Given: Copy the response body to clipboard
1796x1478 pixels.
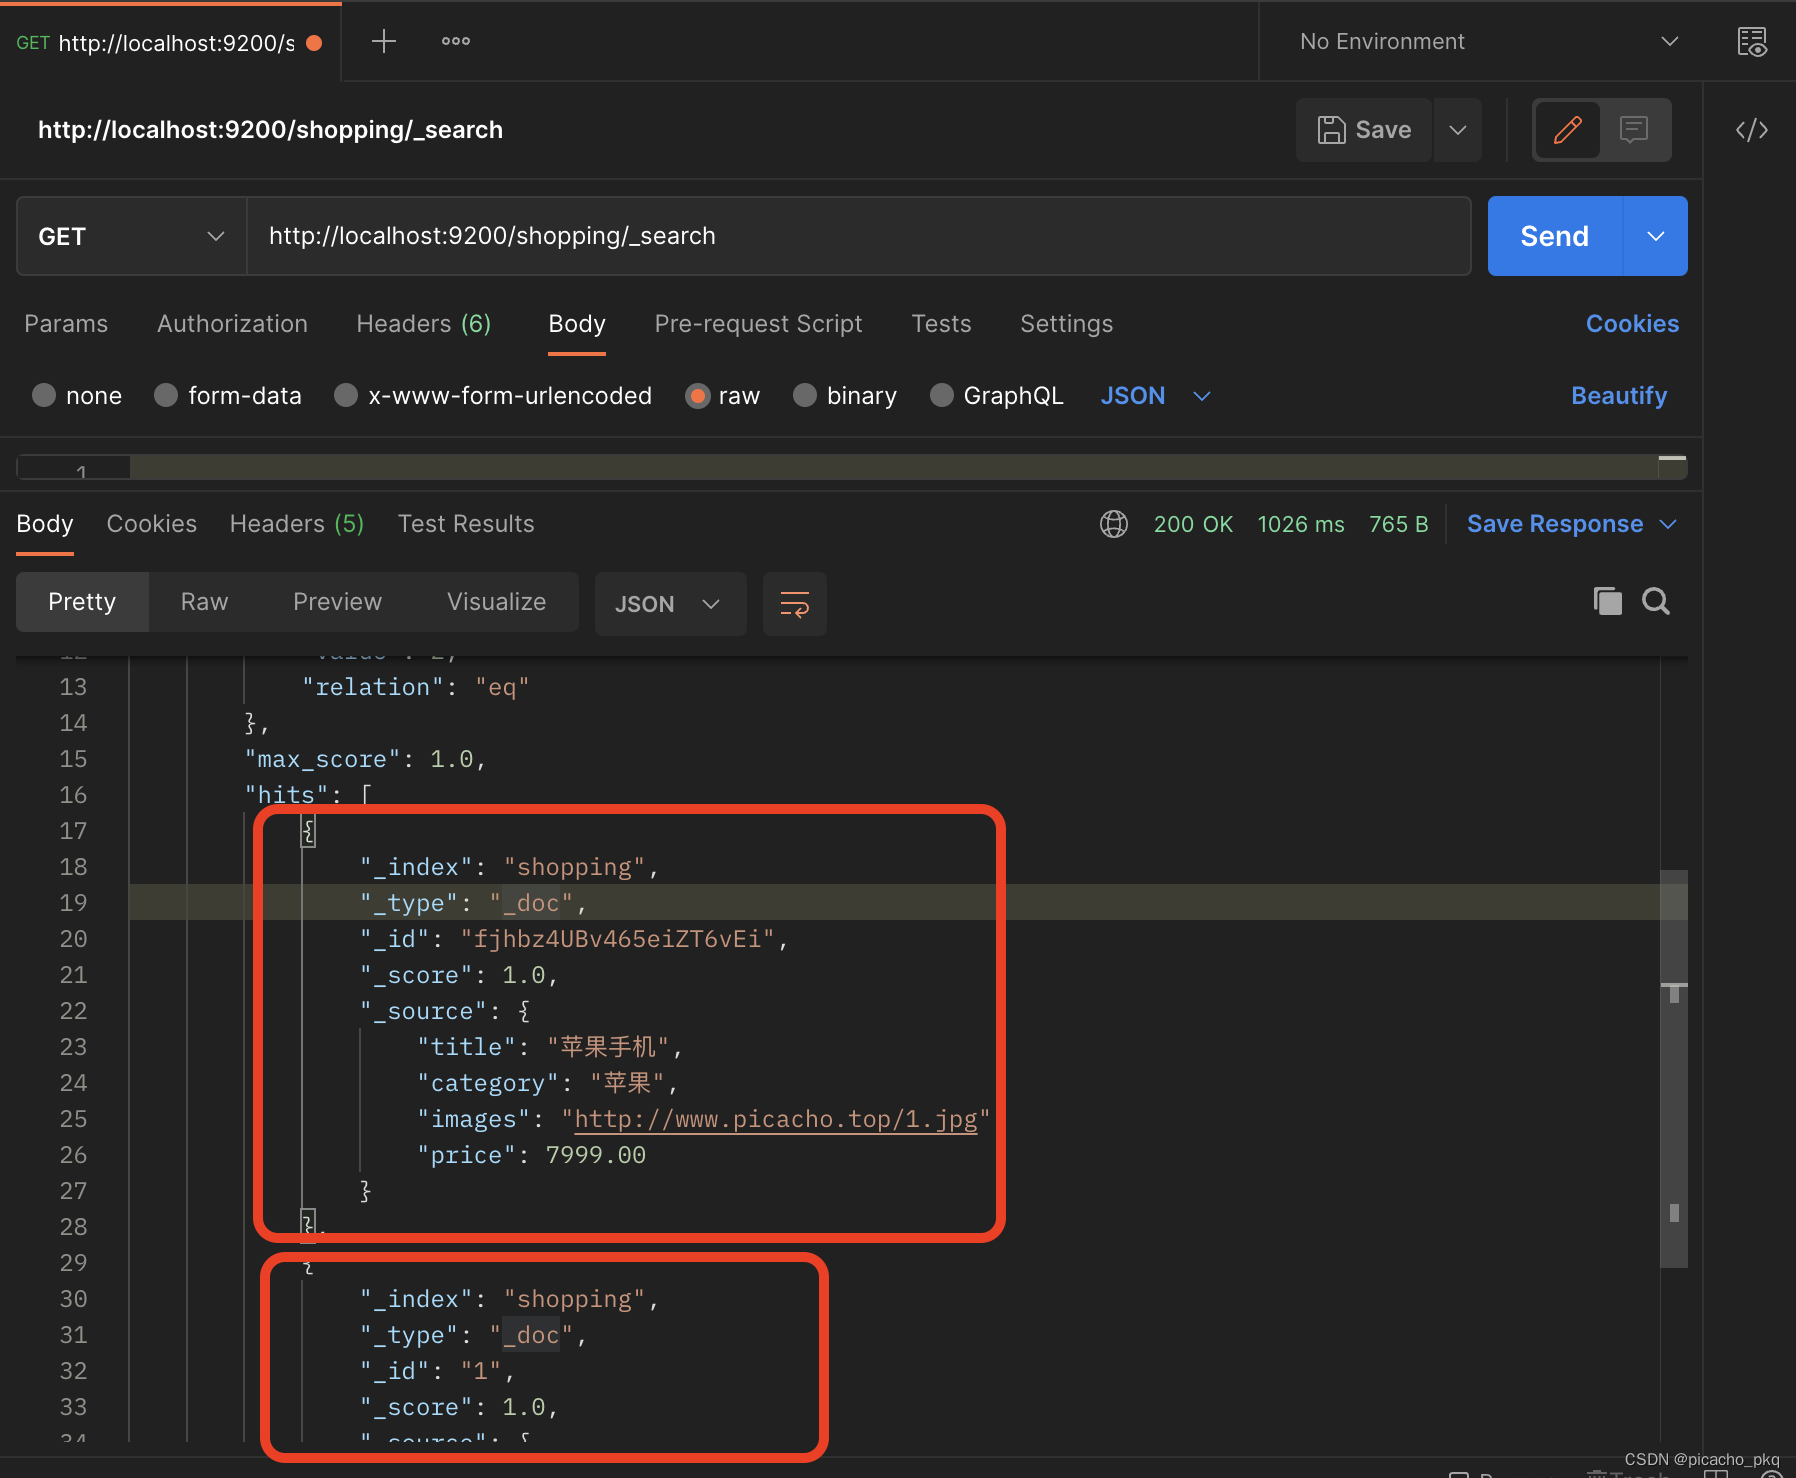Looking at the screenshot, I should pyautogui.click(x=1607, y=601).
